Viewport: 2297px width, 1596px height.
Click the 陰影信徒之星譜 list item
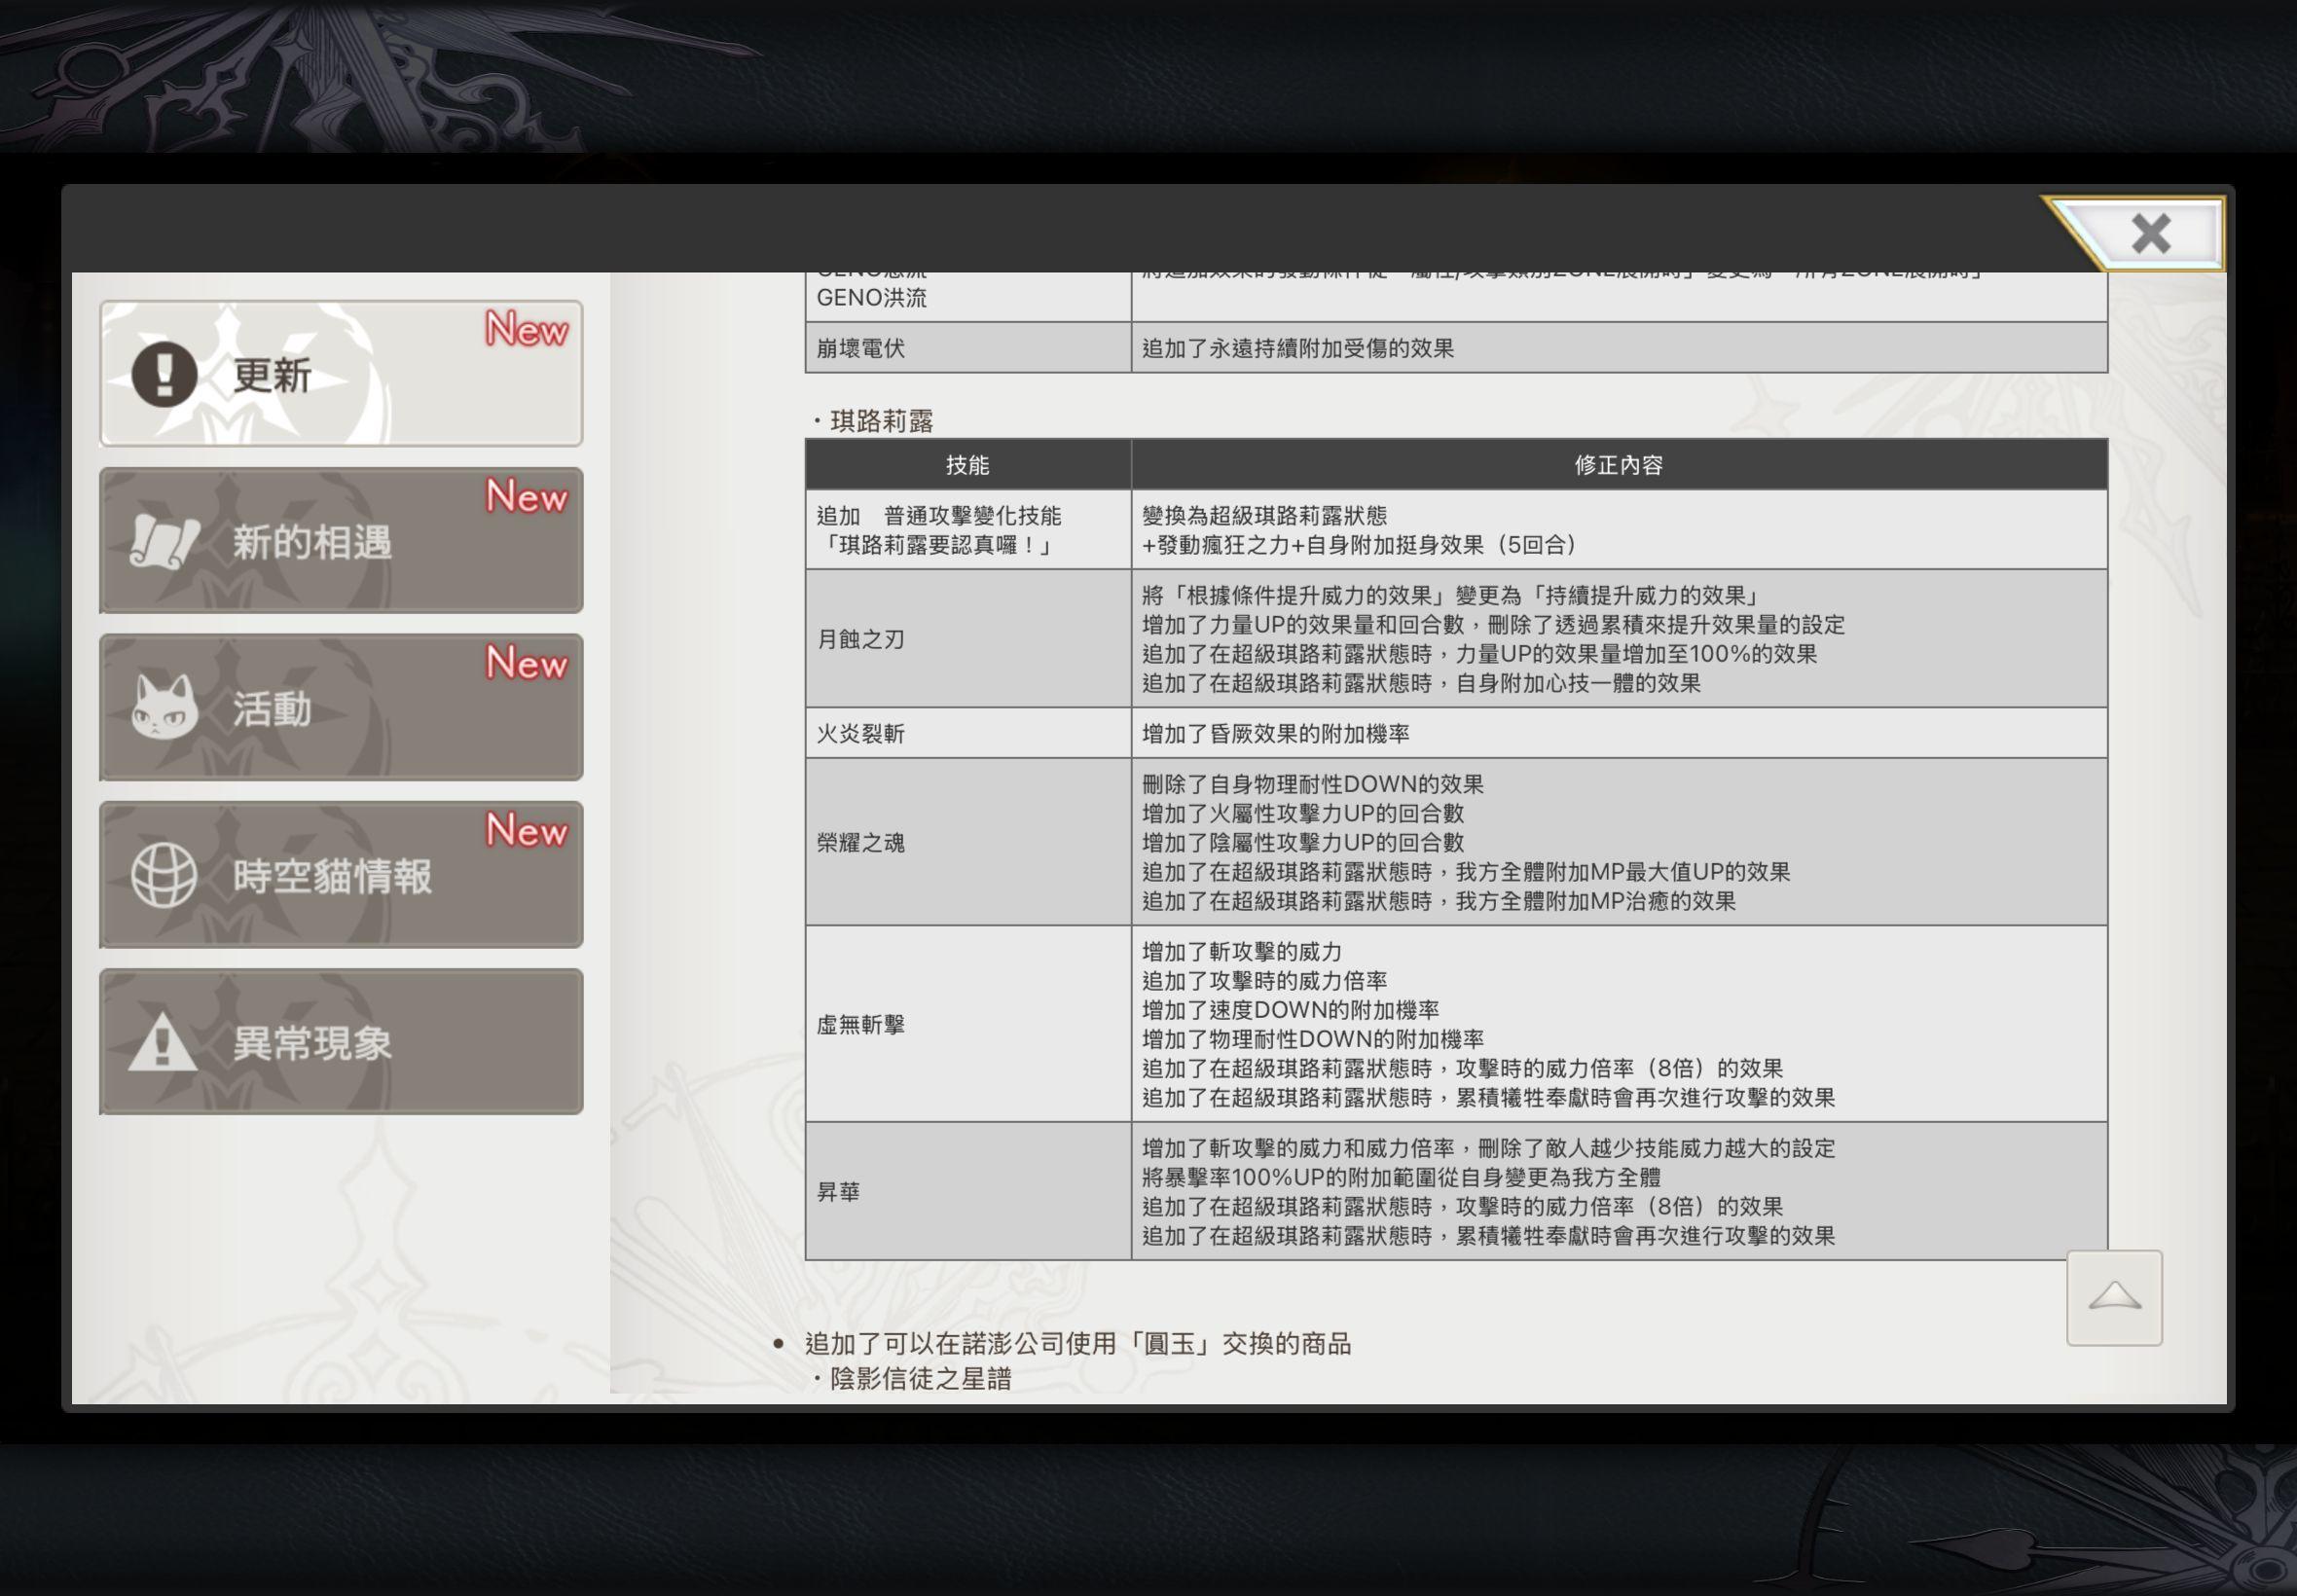click(x=920, y=1379)
